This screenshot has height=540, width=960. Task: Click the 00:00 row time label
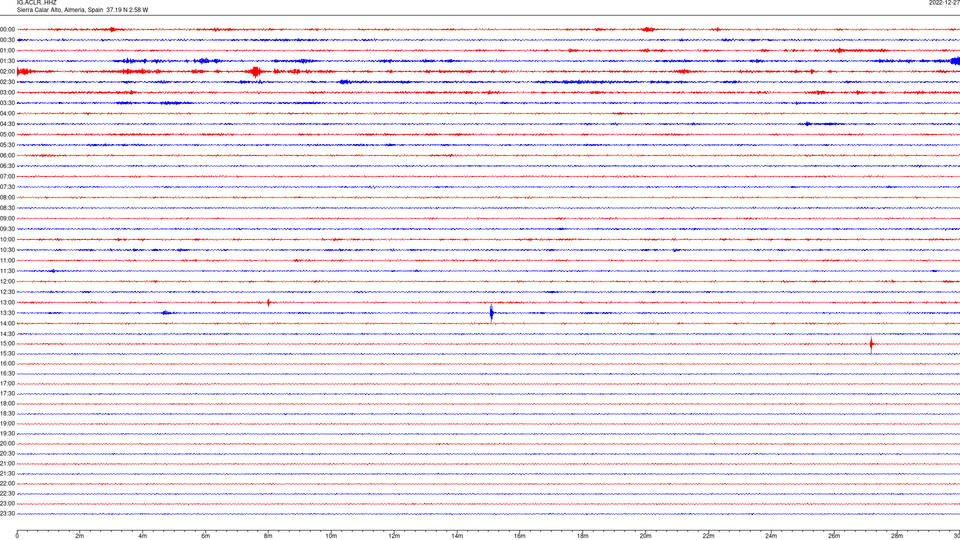(7, 29)
